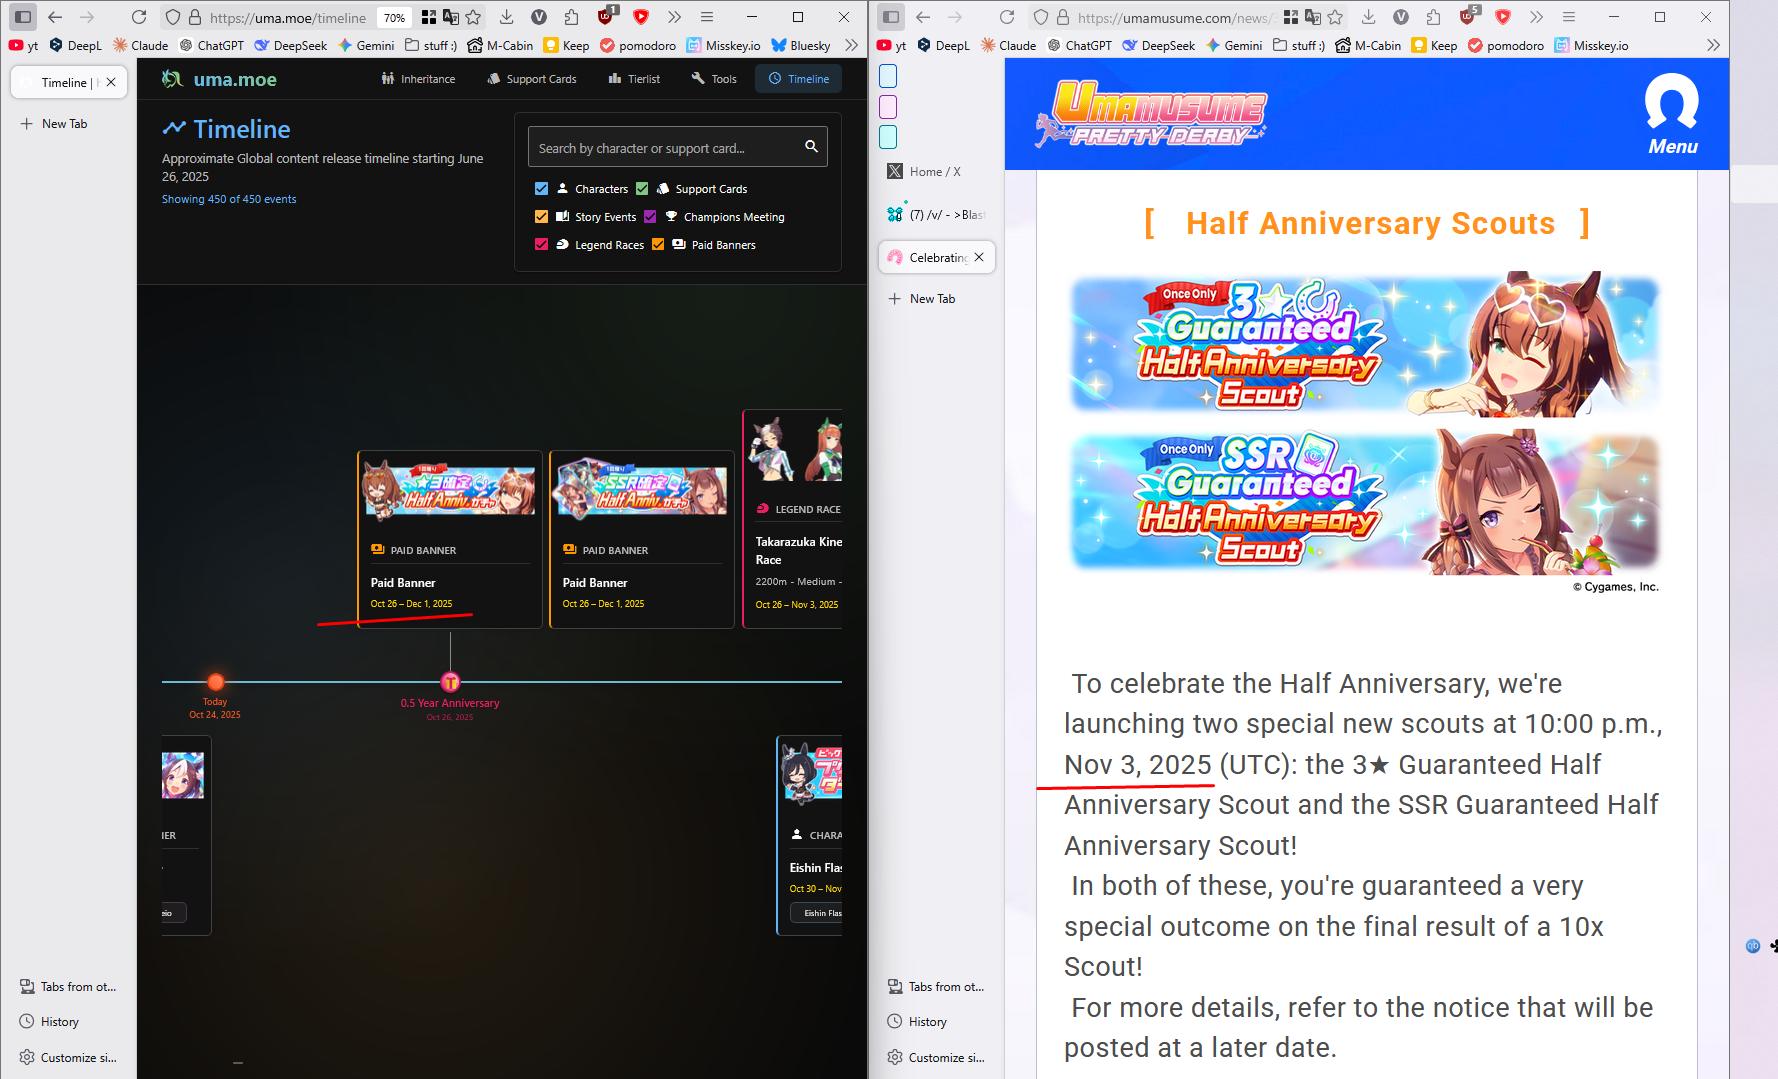Switch to the /v/ tab in right window
The width and height of the screenshot is (1778, 1079).
(x=937, y=214)
